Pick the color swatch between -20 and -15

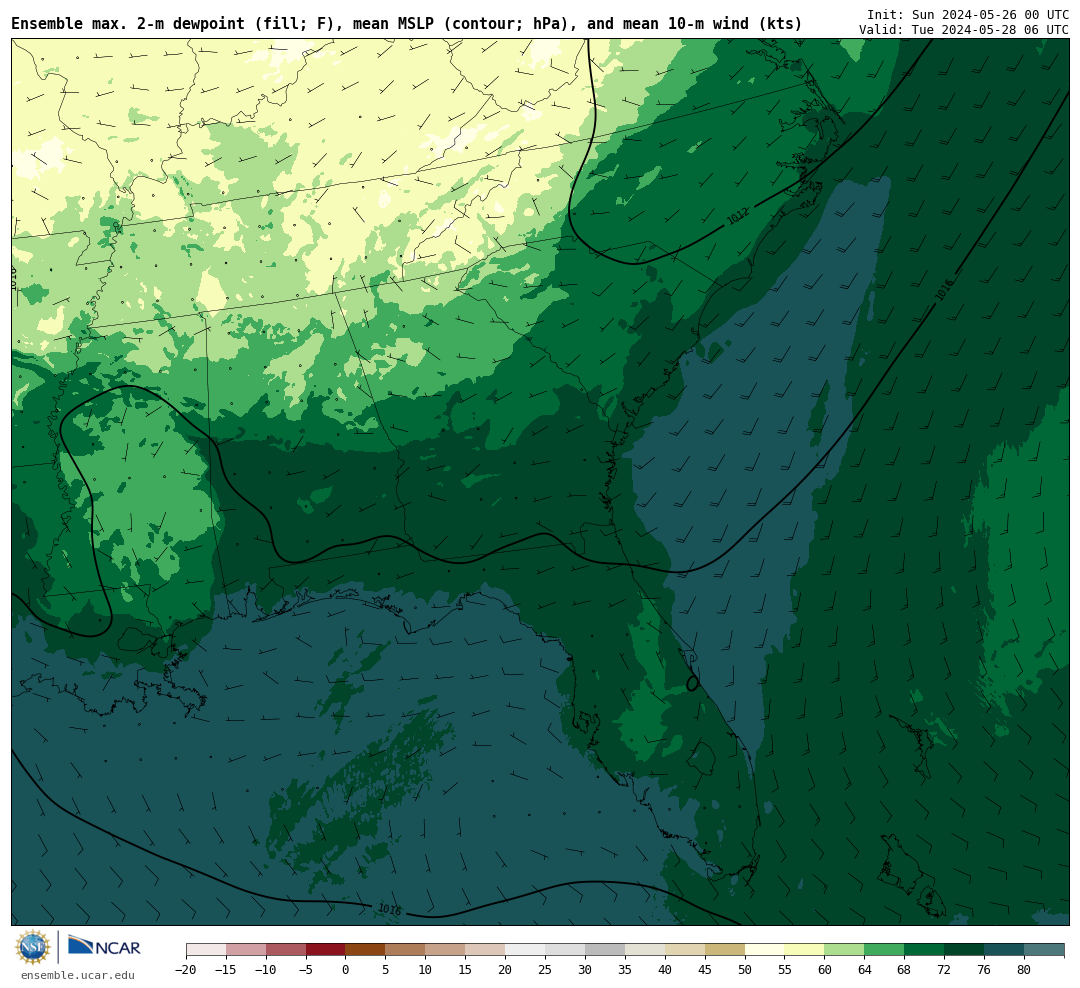click(x=206, y=950)
